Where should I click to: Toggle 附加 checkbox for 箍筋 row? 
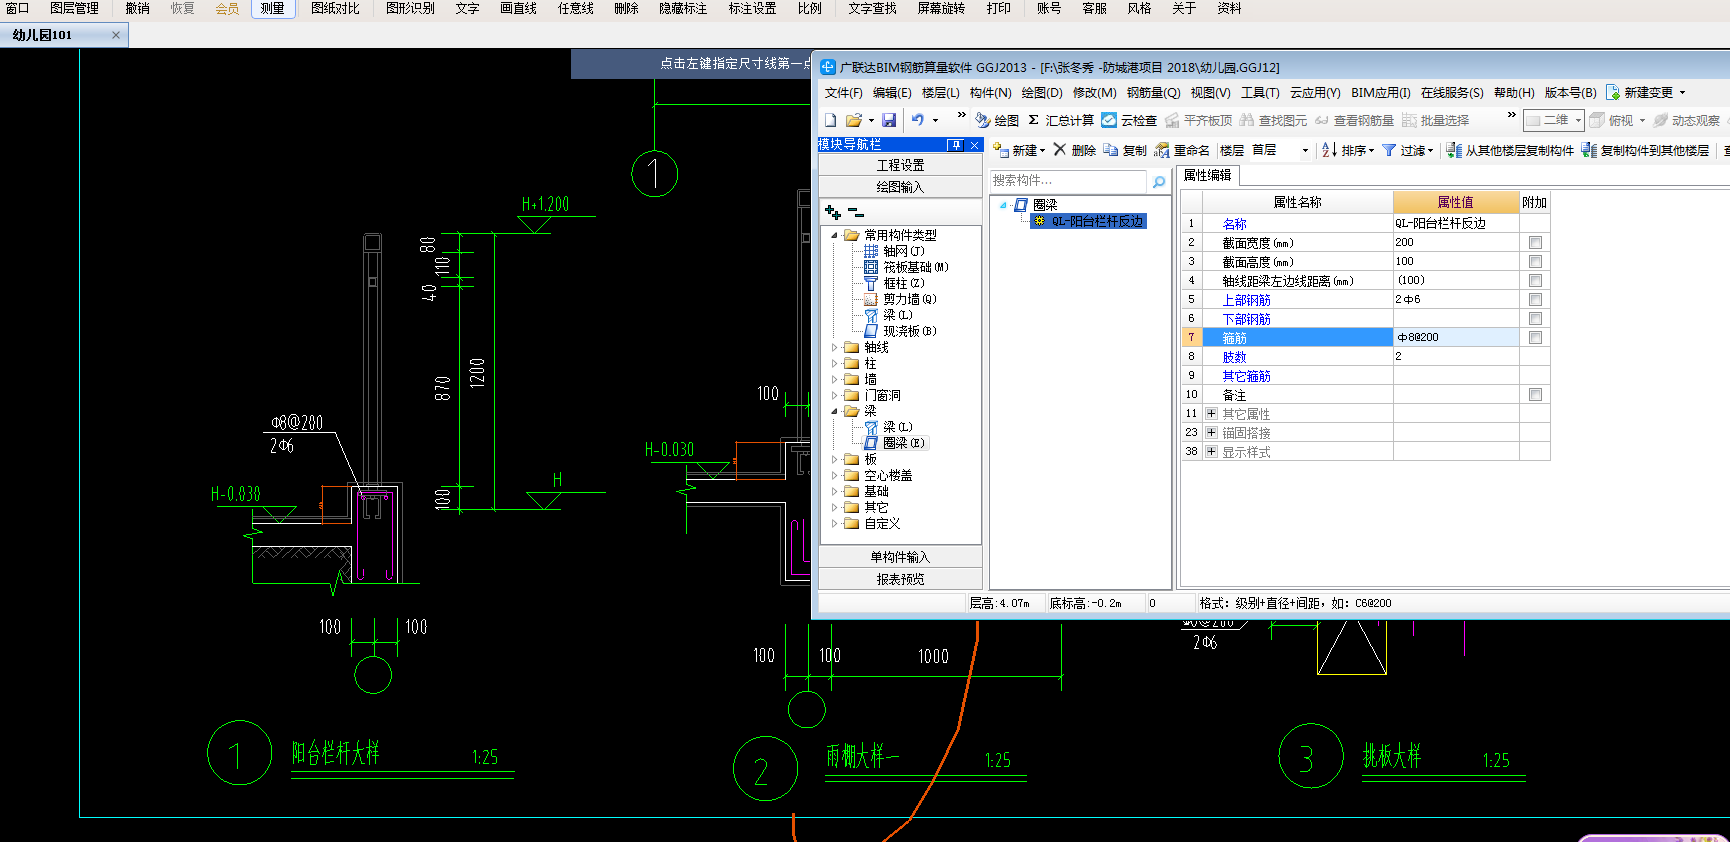[1535, 337]
